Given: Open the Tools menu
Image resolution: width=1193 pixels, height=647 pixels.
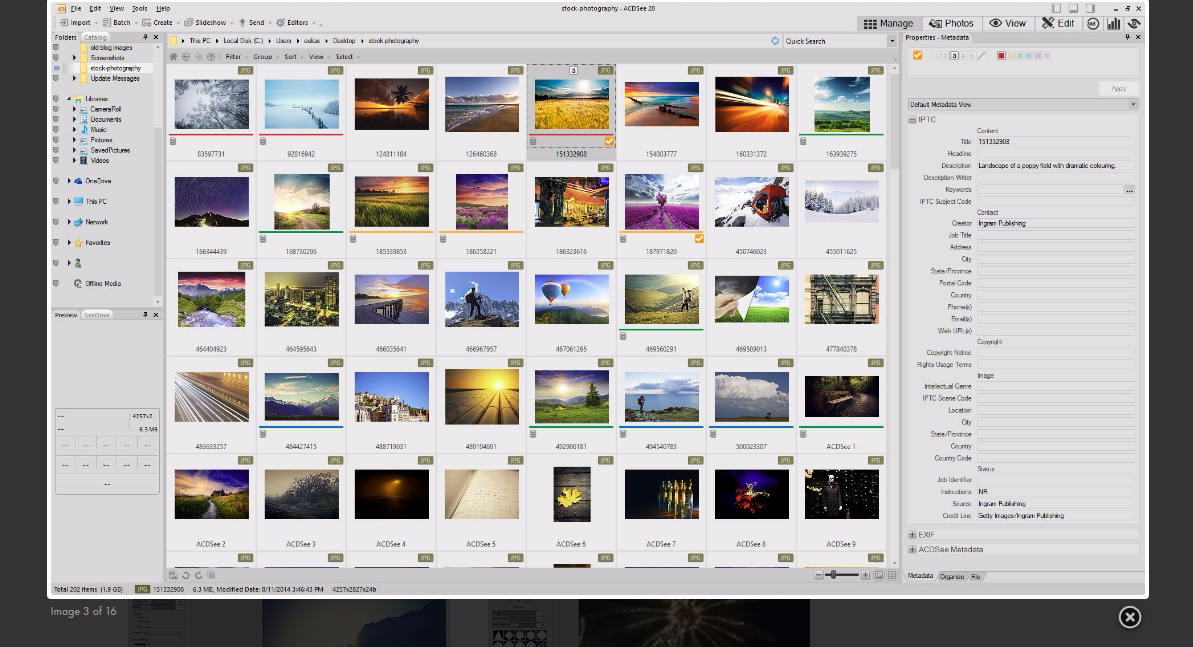Looking at the screenshot, I should 140,8.
